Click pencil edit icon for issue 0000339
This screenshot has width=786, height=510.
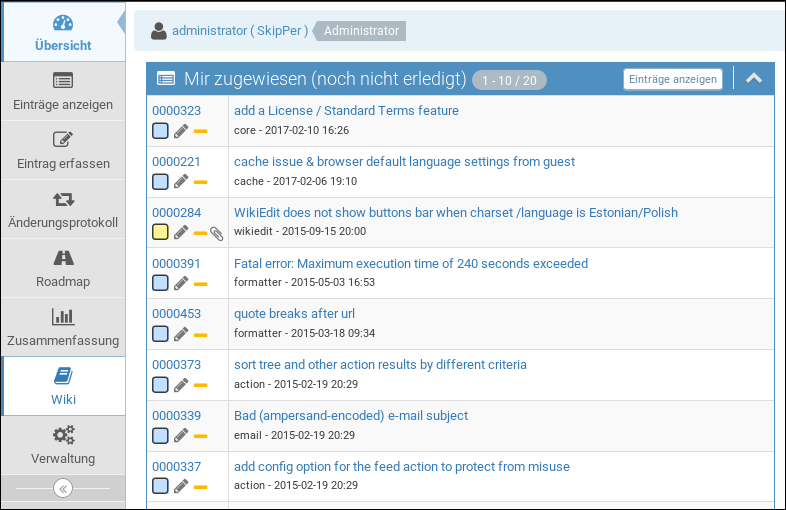pyautogui.click(x=181, y=435)
